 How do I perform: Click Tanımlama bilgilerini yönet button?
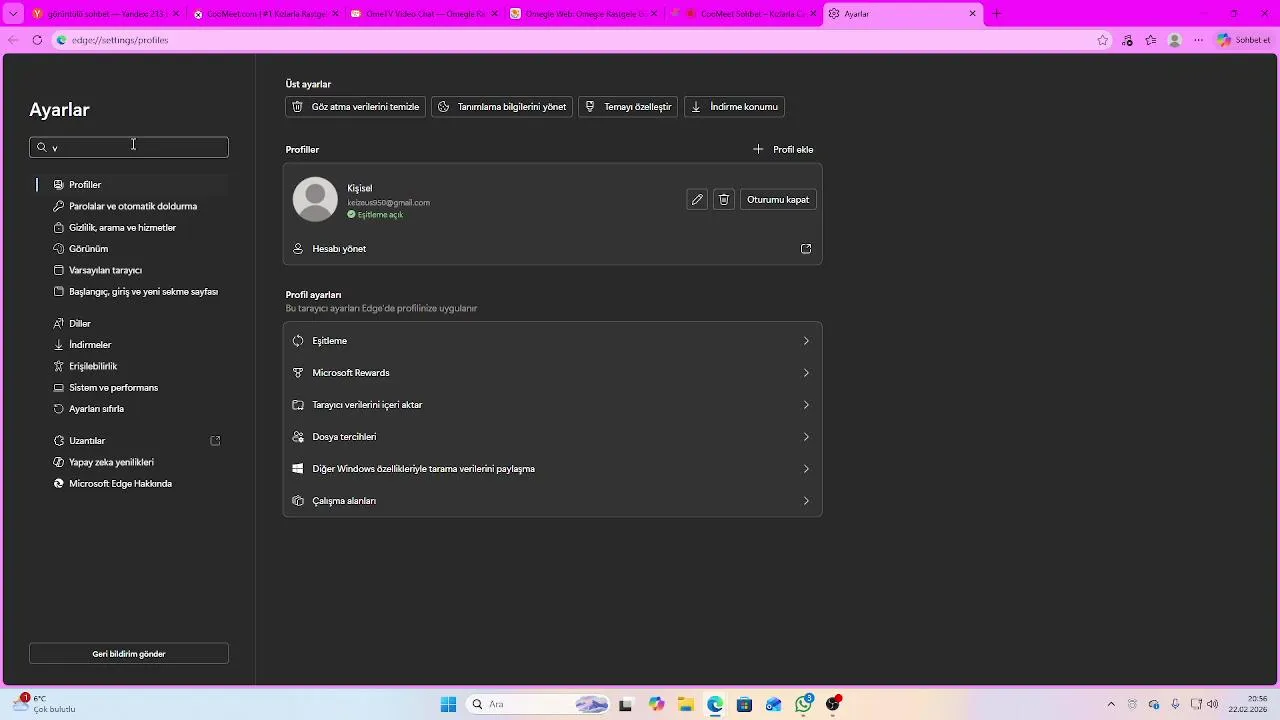[x=502, y=107]
